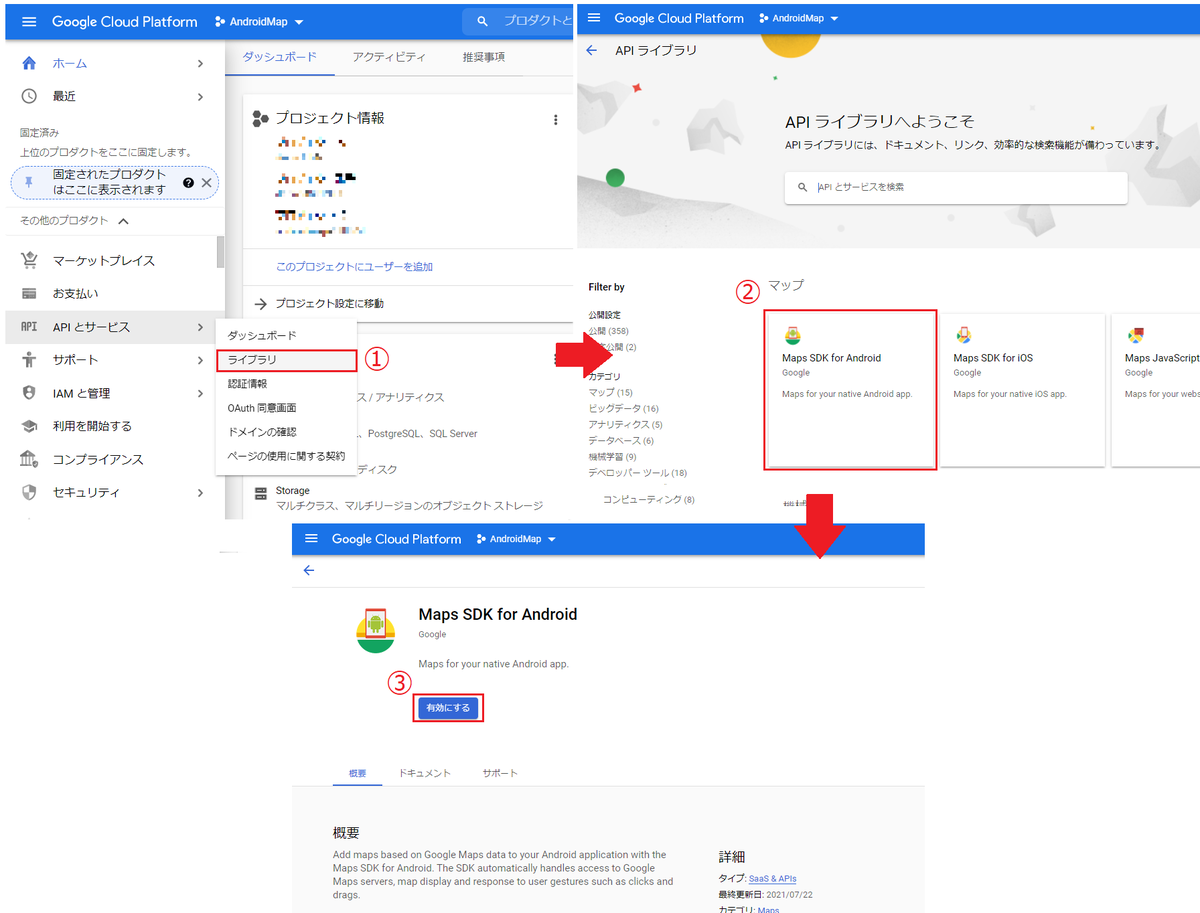This screenshot has height=913, width=1200.
Task: Click the Maps SDK for iOS icon
Action: tap(963, 336)
